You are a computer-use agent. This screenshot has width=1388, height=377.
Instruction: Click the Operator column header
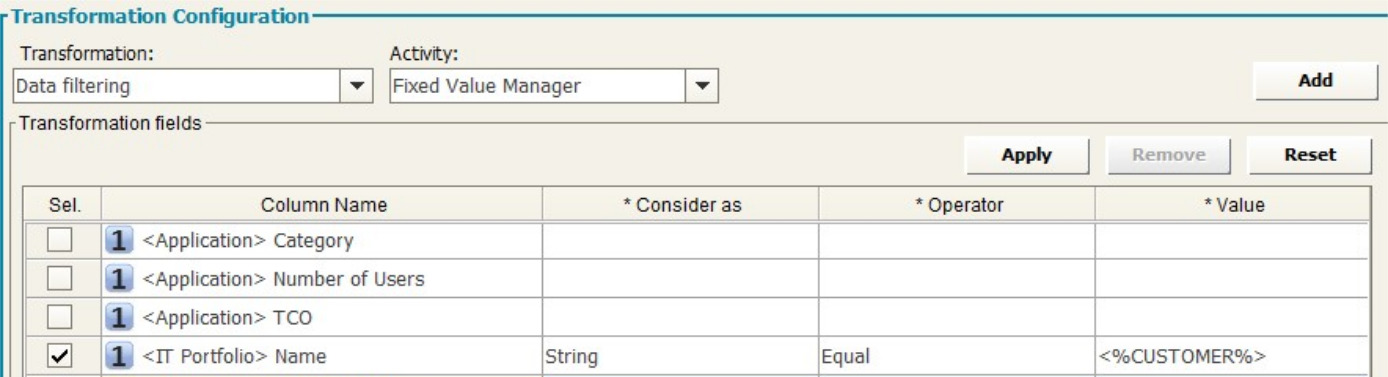957,205
